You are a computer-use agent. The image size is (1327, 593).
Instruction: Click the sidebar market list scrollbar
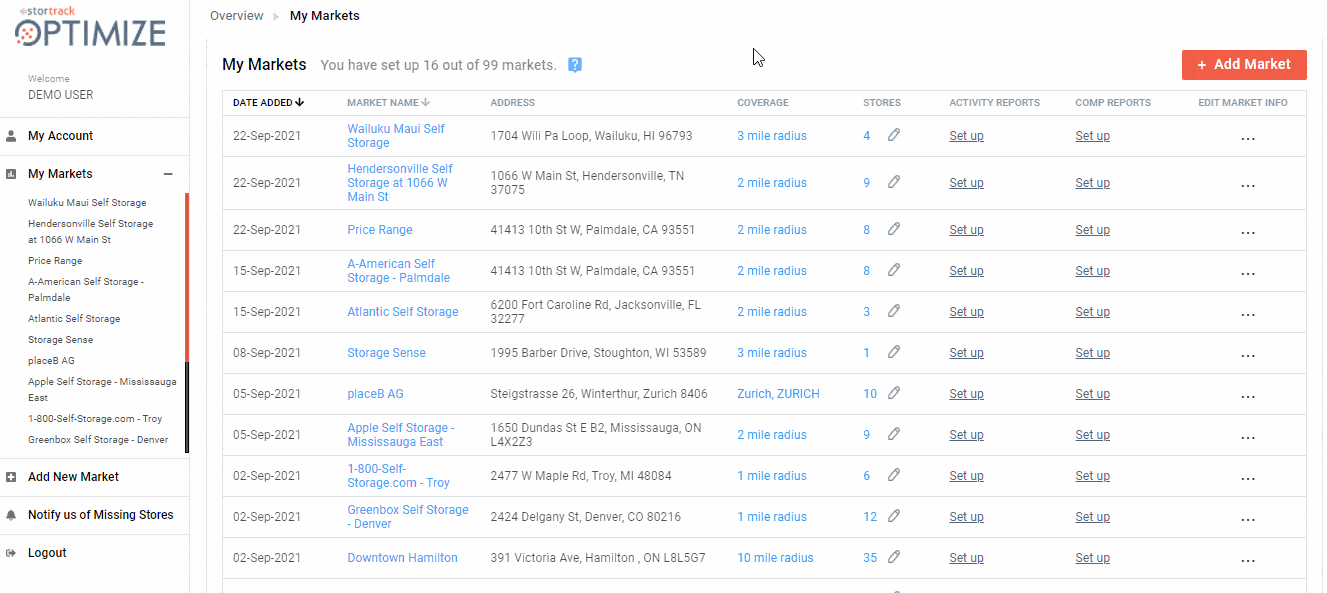(x=187, y=323)
